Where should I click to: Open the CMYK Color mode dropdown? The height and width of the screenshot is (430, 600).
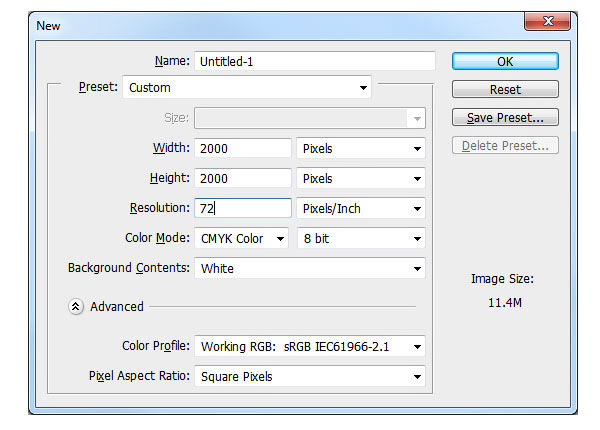point(241,239)
